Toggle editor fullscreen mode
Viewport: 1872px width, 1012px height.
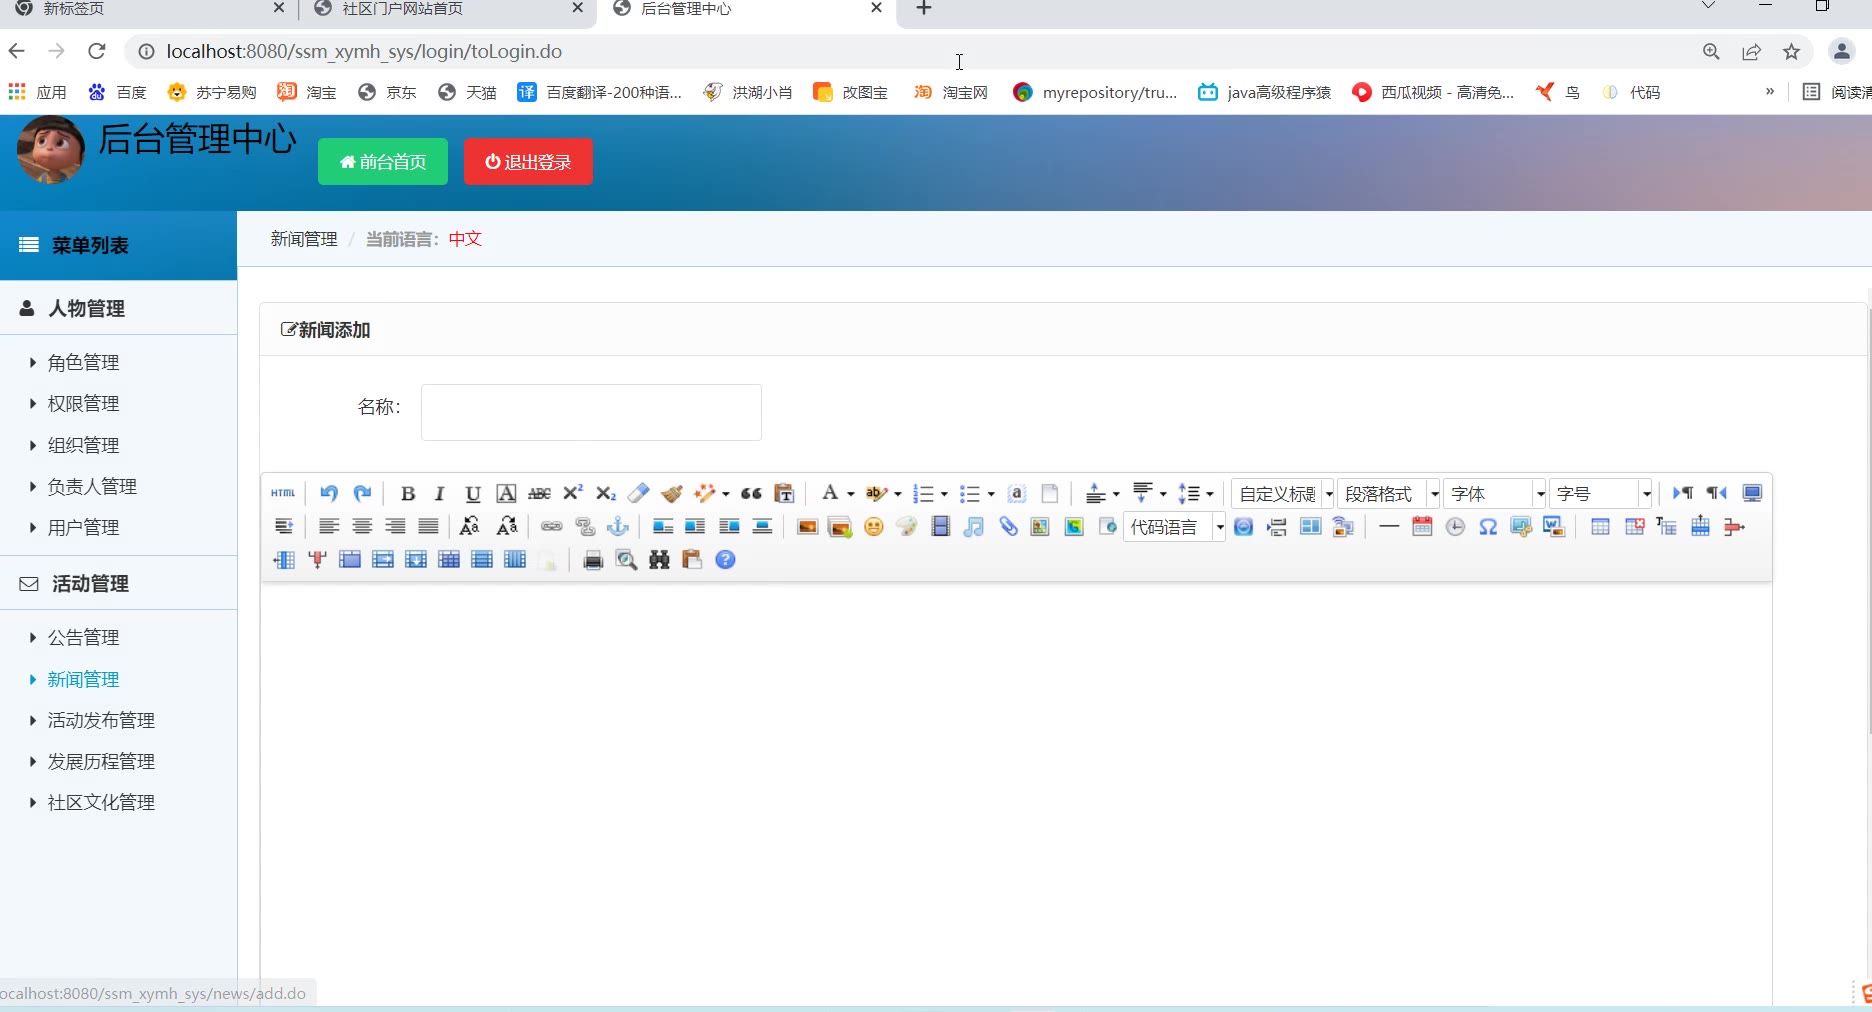[1752, 493]
